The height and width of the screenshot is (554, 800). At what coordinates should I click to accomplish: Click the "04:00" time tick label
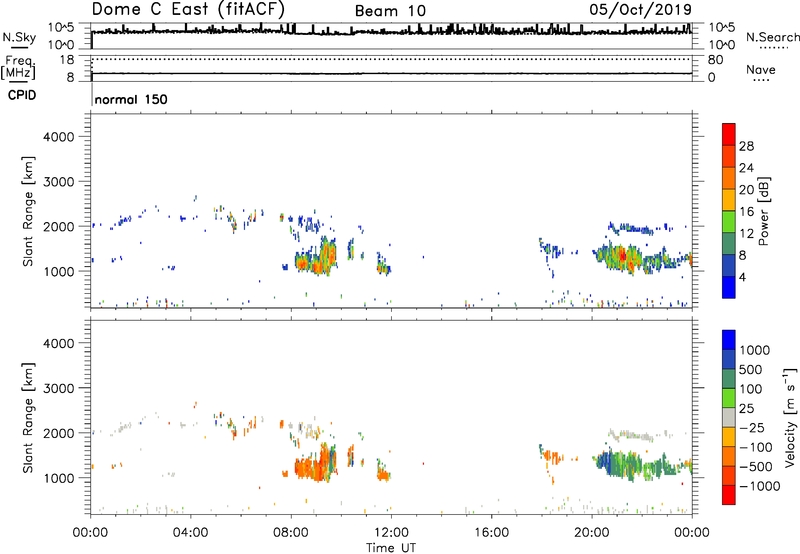191,533
